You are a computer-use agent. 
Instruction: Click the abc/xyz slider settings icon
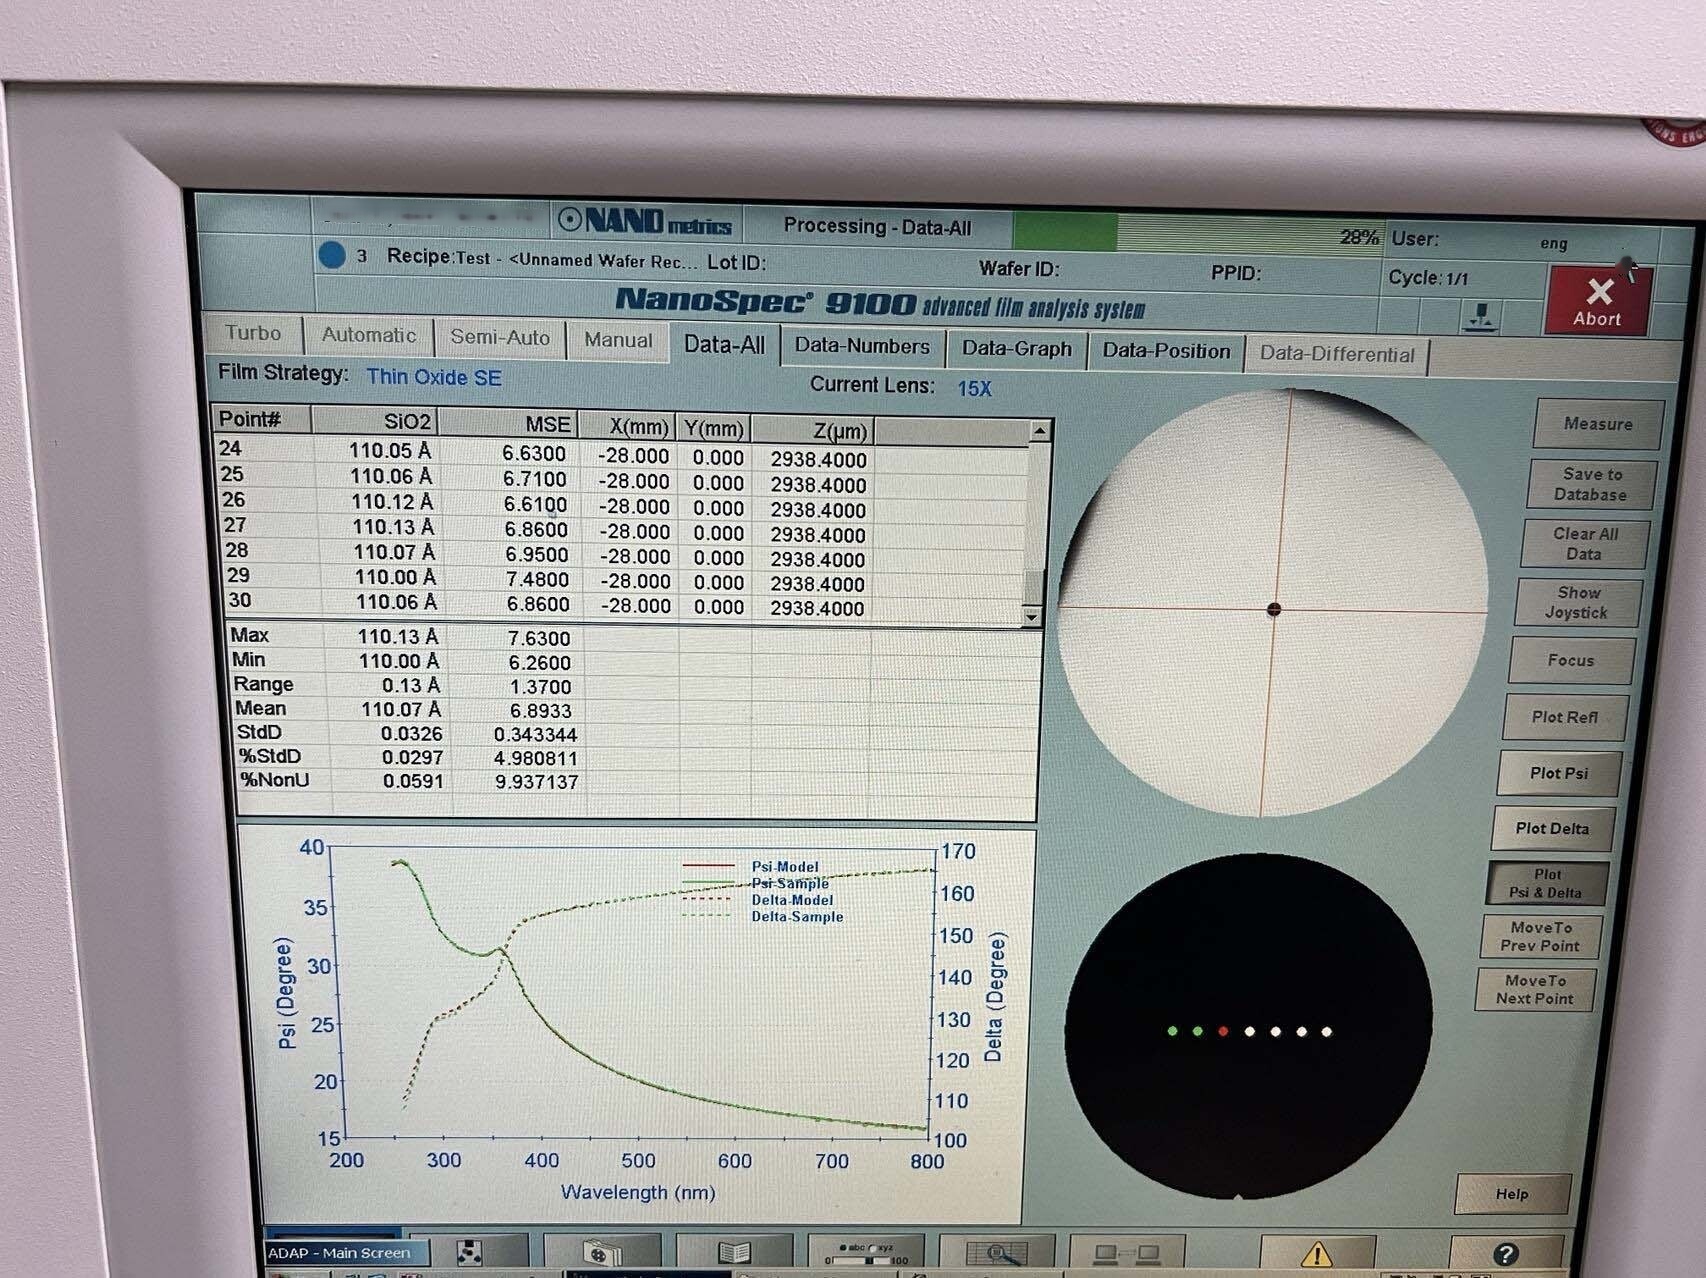866,1254
